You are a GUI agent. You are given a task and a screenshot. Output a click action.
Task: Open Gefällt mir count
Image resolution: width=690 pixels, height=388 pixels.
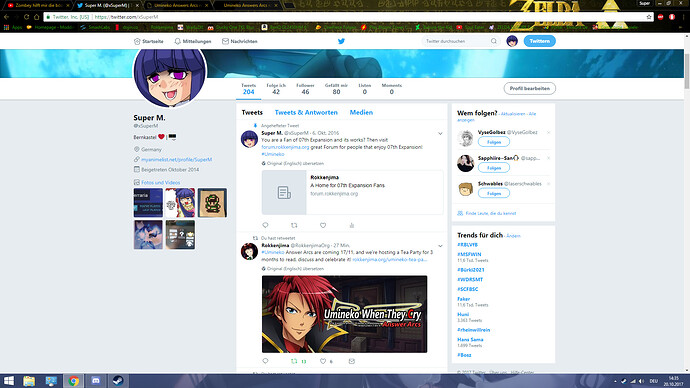point(336,89)
